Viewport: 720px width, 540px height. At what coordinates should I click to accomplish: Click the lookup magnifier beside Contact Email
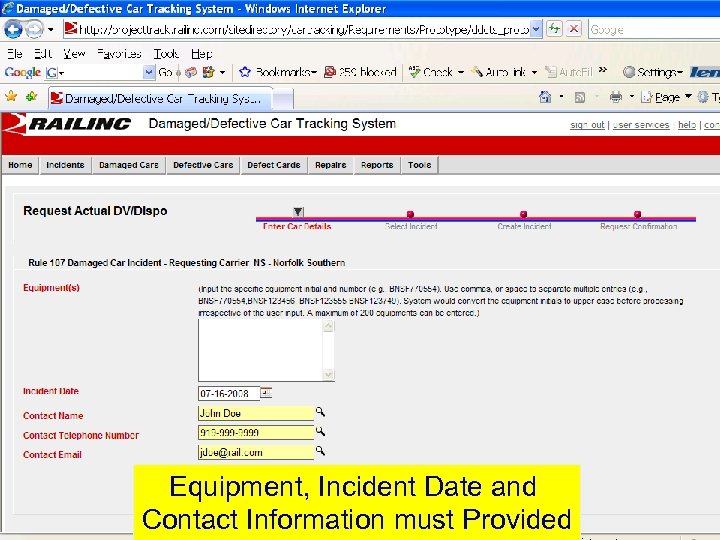(x=320, y=451)
